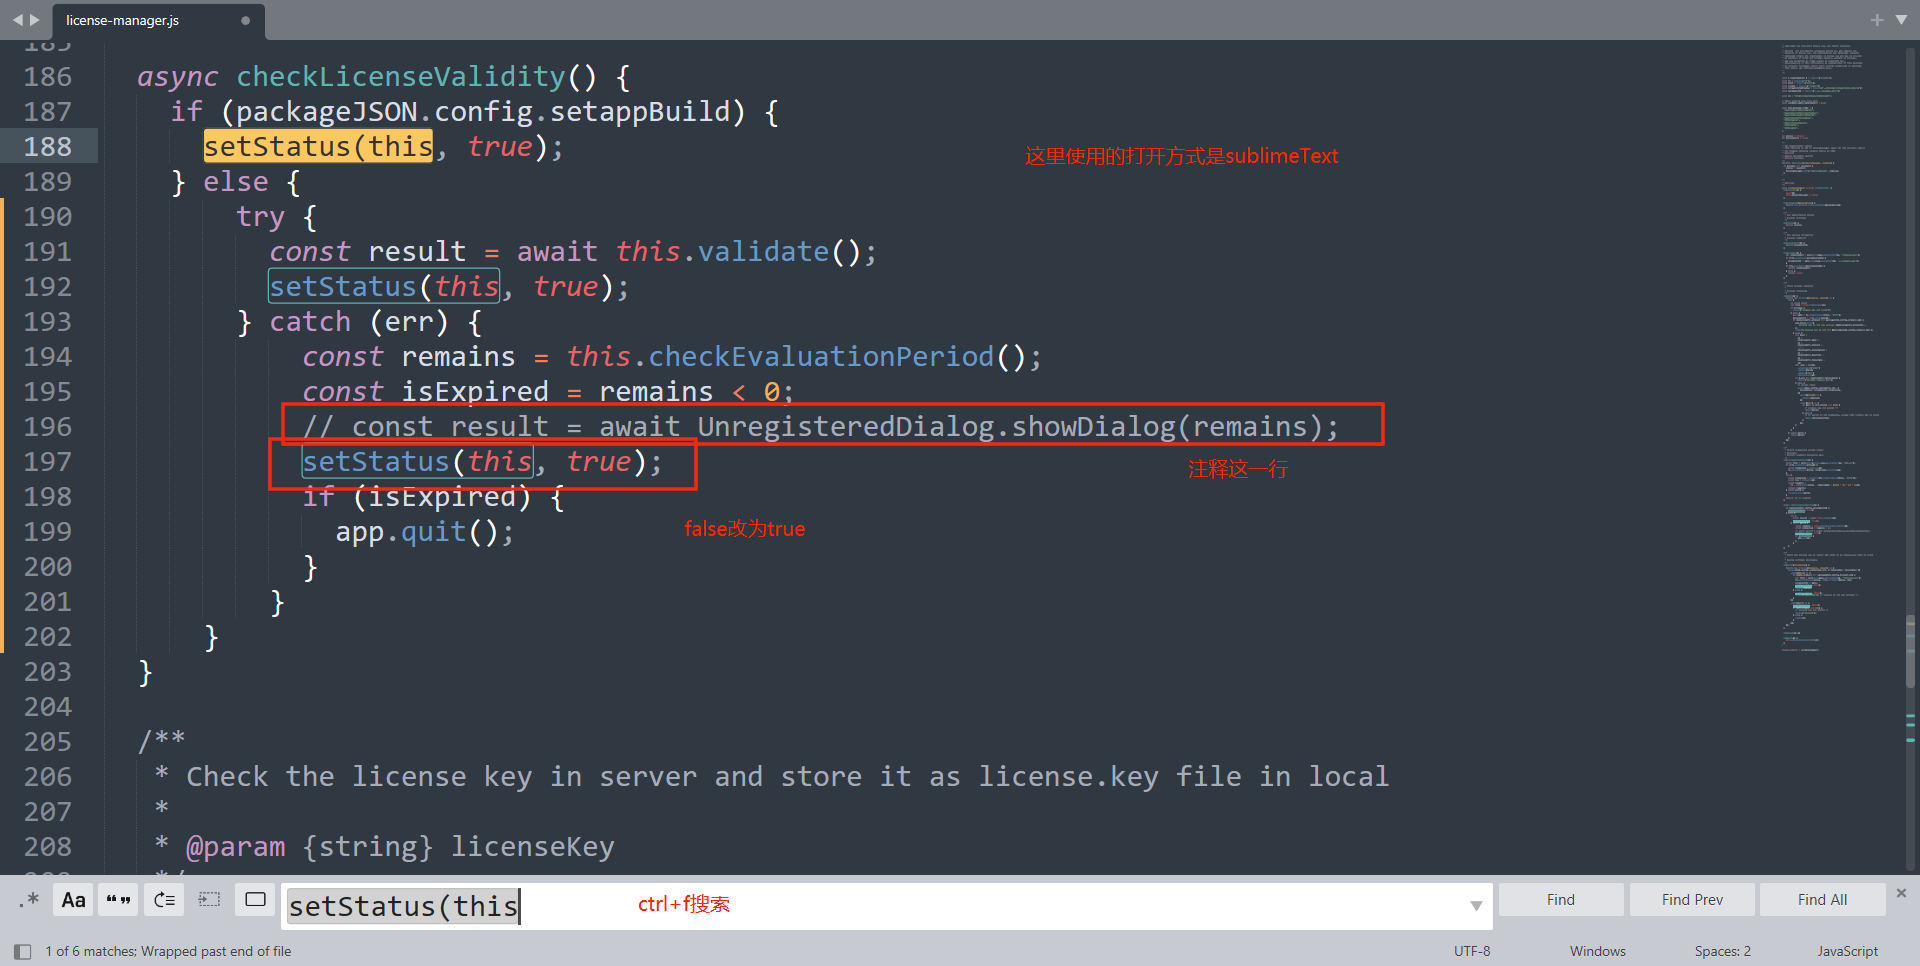
Task: Click the Find button
Action: point(1561,900)
